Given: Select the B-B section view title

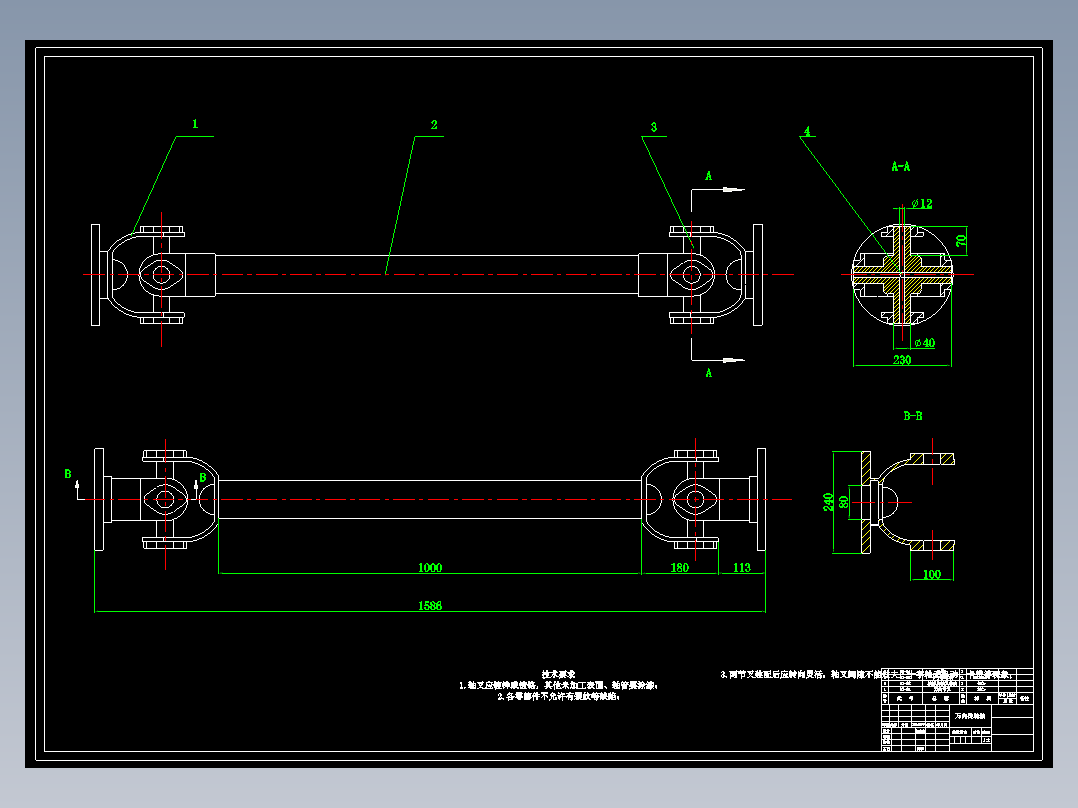Looking at the screenshot, I should point(913,416).
